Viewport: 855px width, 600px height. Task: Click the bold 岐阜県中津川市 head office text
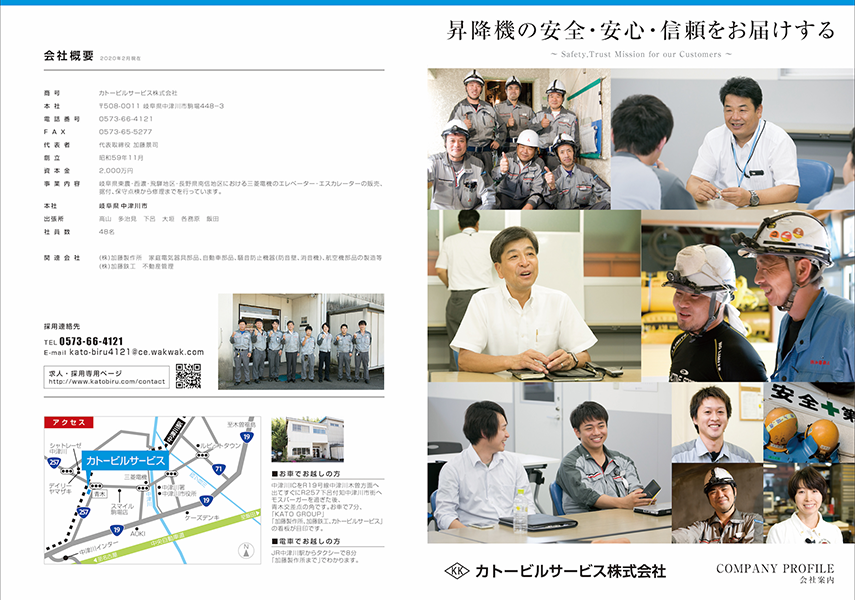tap(123, 206)
